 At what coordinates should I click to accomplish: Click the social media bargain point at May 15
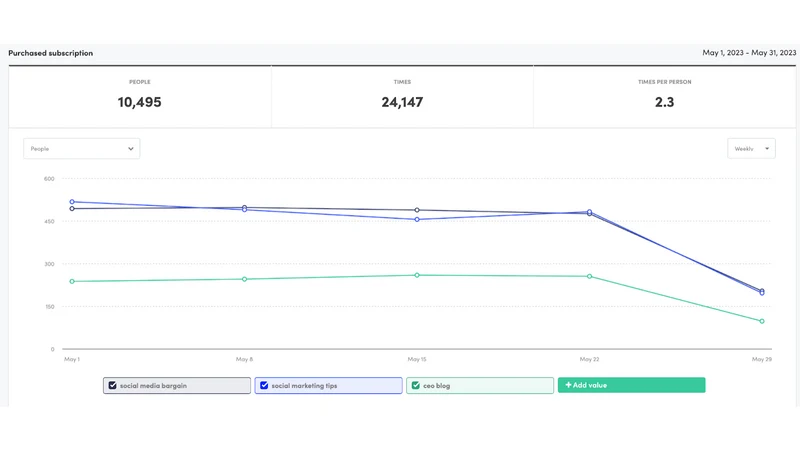coord(417,210)
